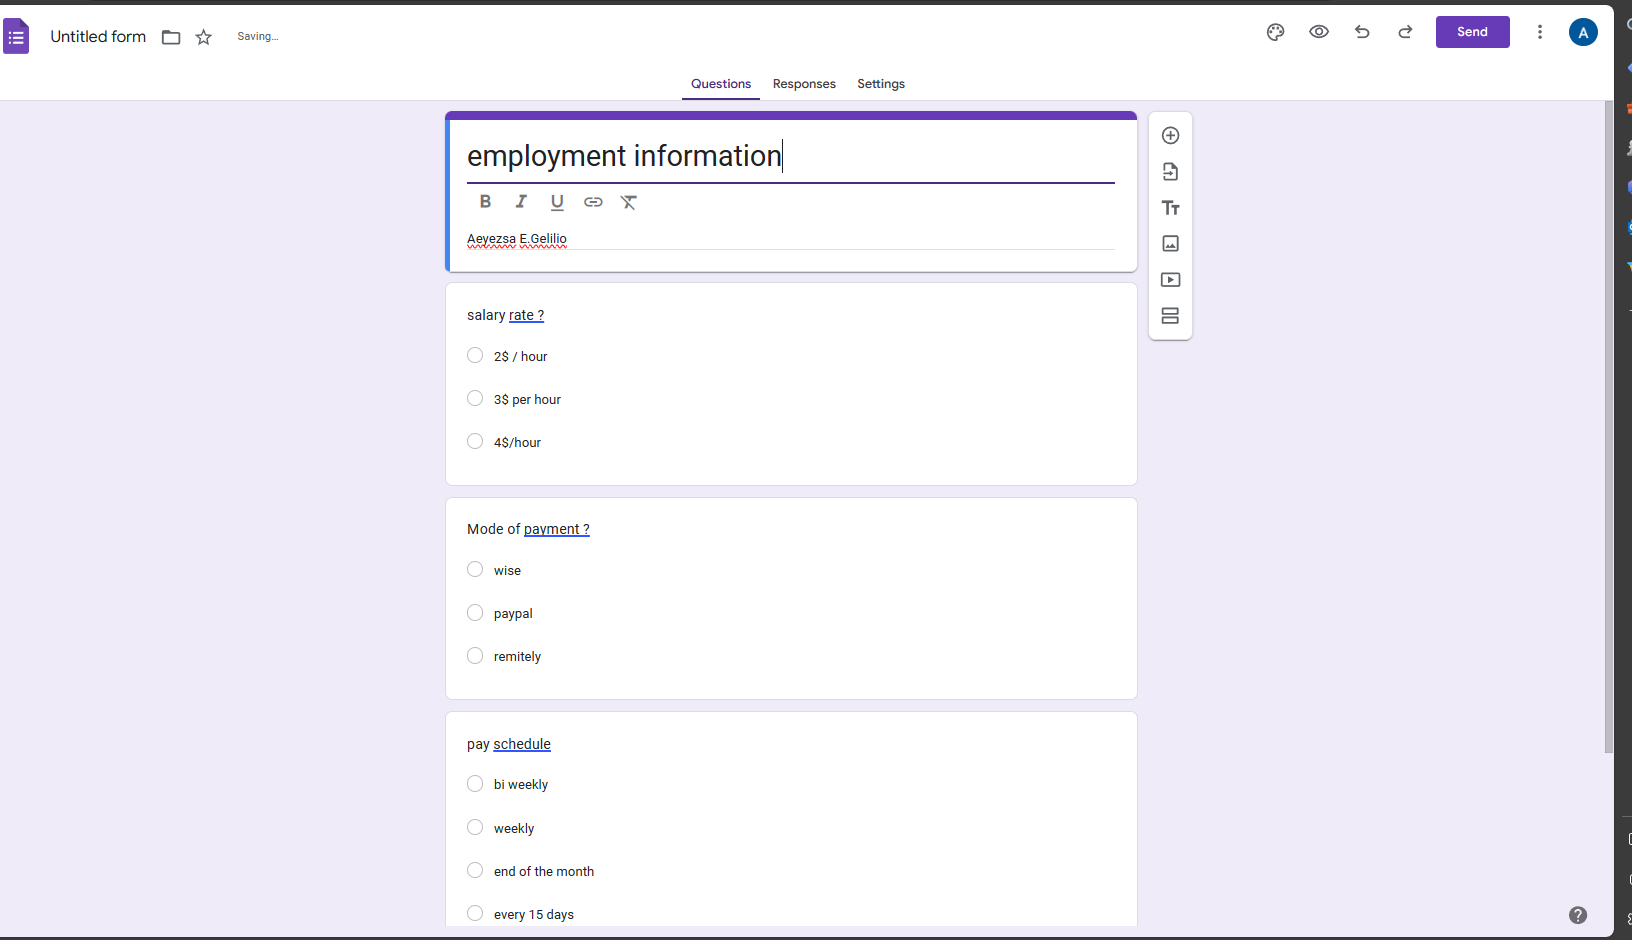Add a video to the form

(1170, 280)
